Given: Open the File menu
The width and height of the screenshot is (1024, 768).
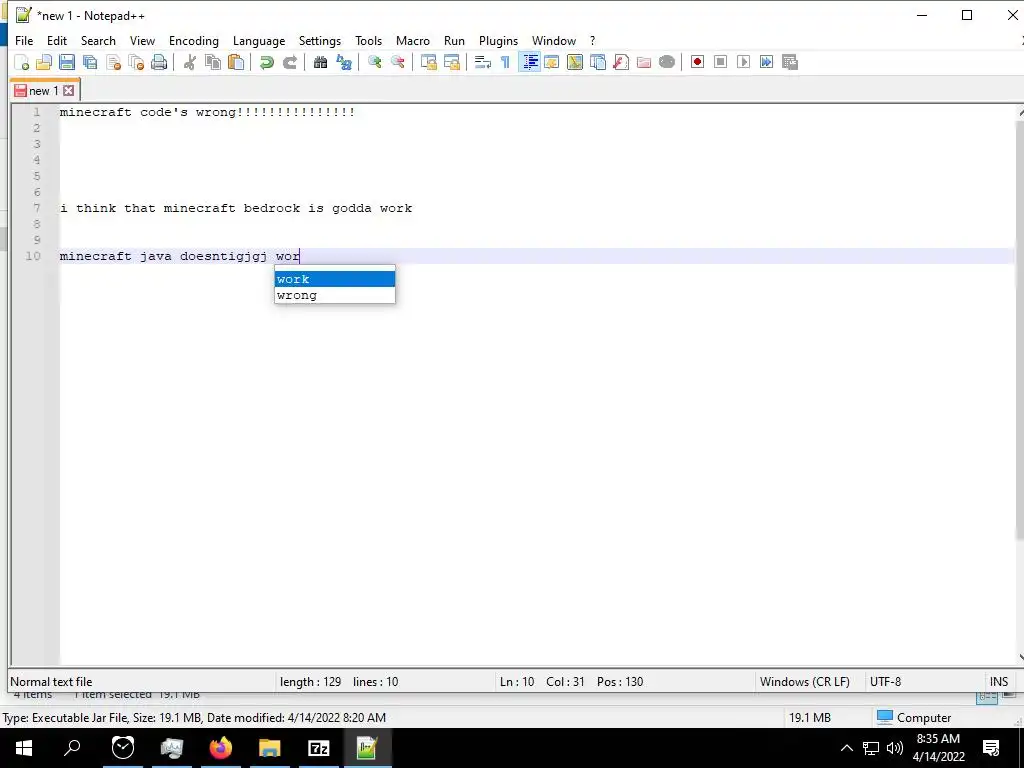Looking at the screenshot, I should coord(24,40).
